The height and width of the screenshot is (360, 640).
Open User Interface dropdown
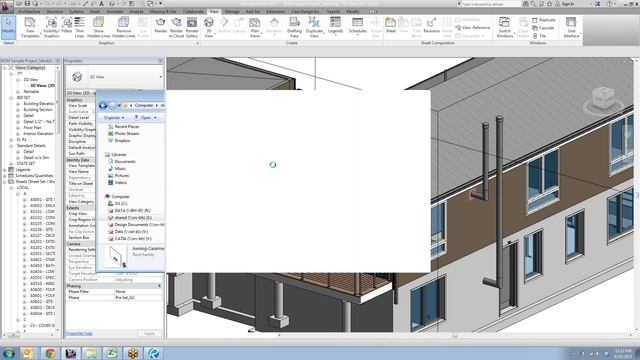(571, 27)
